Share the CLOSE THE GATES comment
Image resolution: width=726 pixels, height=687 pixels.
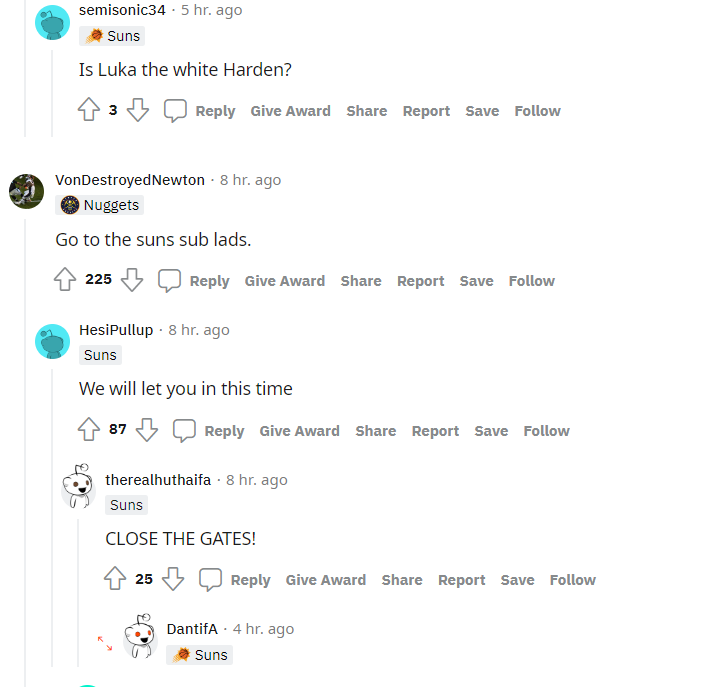[402, 580]
